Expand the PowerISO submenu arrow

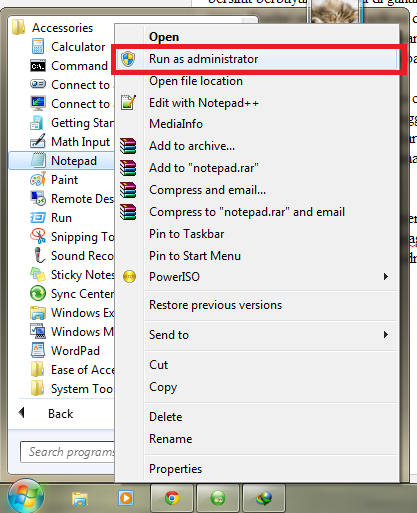click(386, 277)
